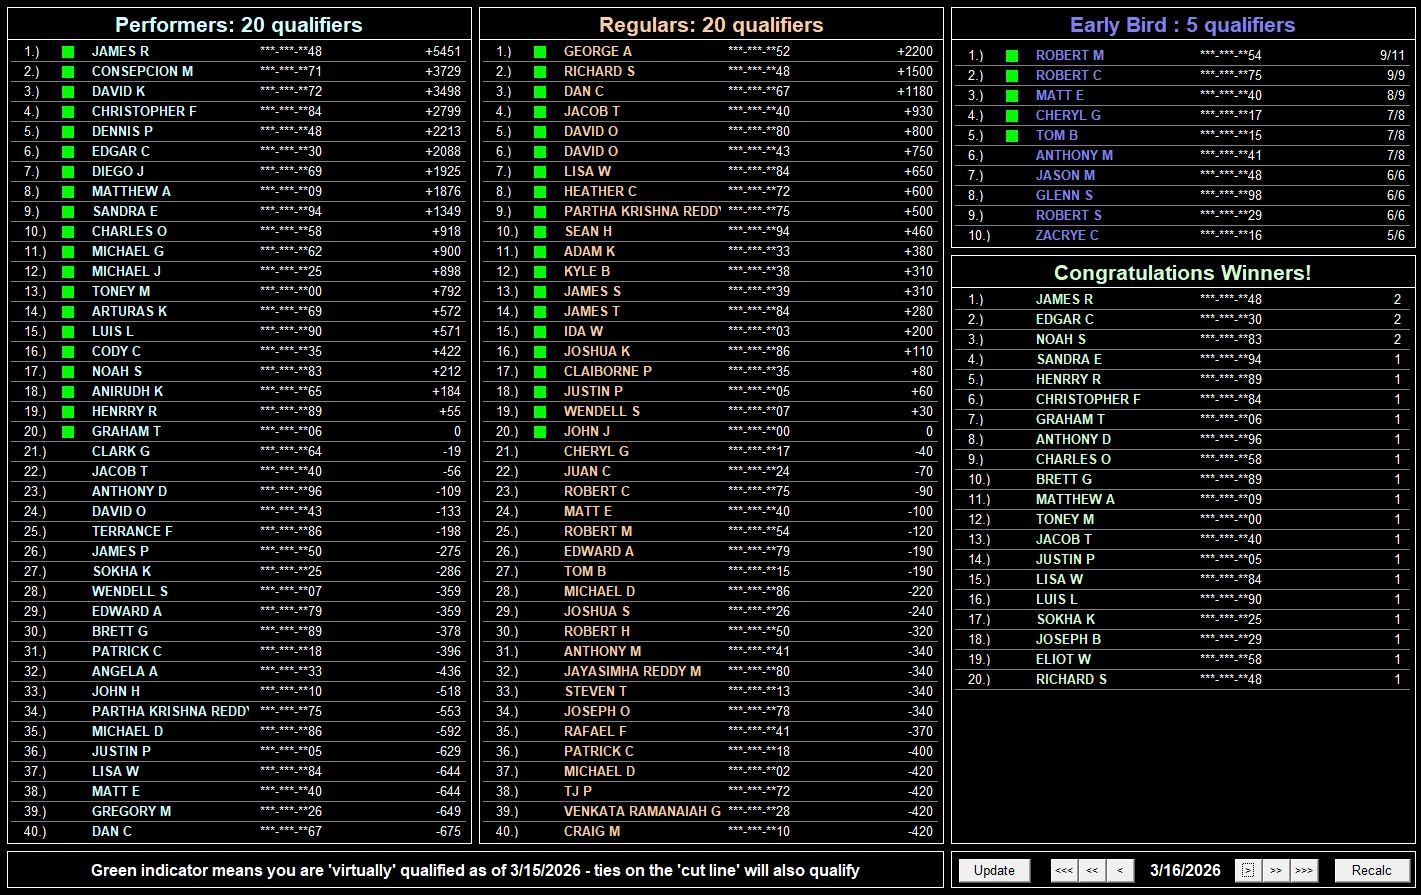Viewport: 1421px width, 895px height.
Task: Click the 3/16/2026 date display
Action: point(1185,870)
